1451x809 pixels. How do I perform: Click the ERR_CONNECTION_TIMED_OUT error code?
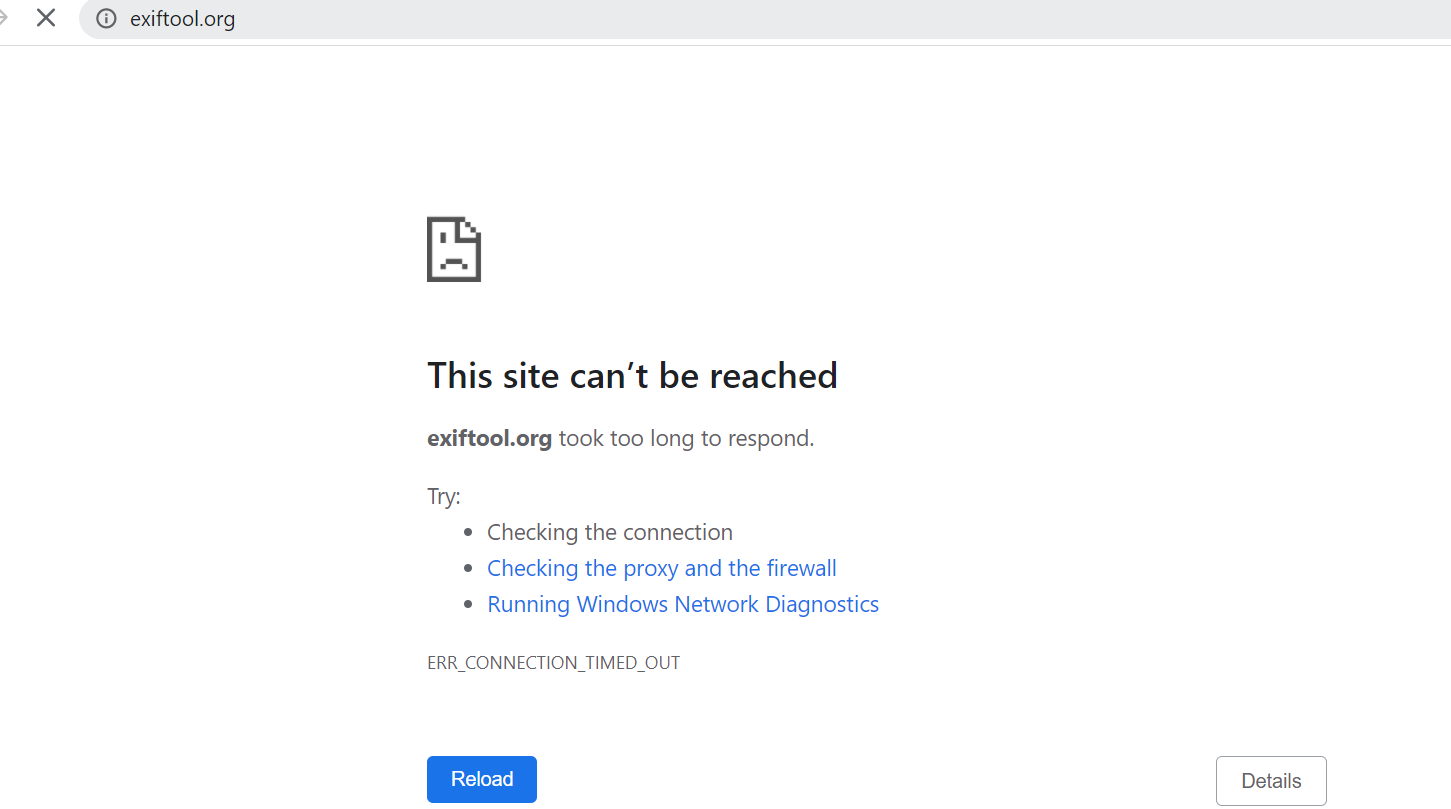[553, 663]
